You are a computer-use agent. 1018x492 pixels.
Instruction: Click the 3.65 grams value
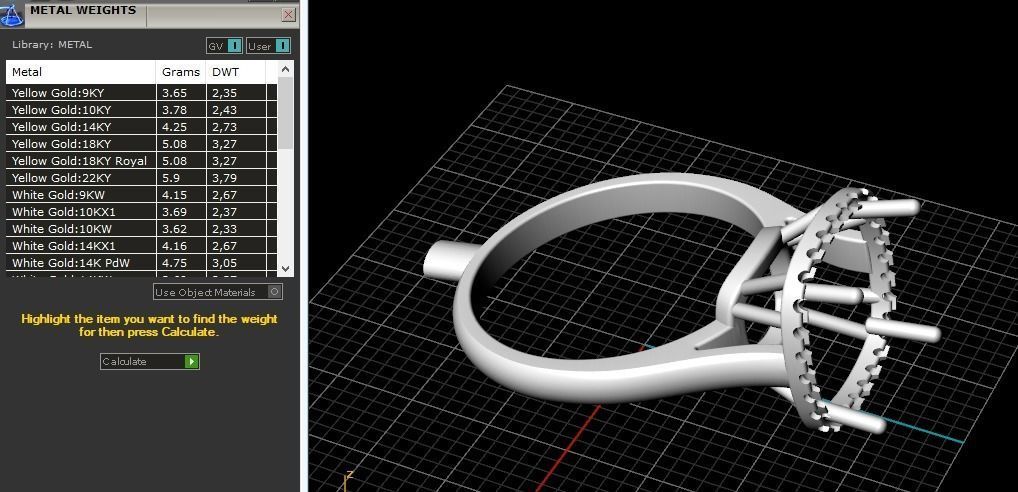tap(175, 93)
